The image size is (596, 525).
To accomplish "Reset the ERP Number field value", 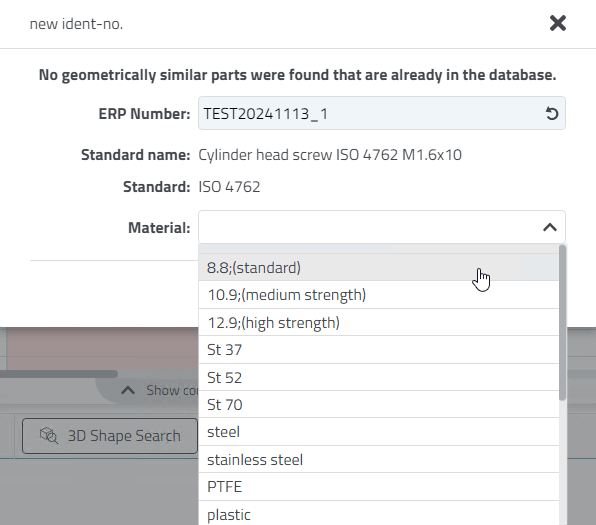I will (552, 114).
